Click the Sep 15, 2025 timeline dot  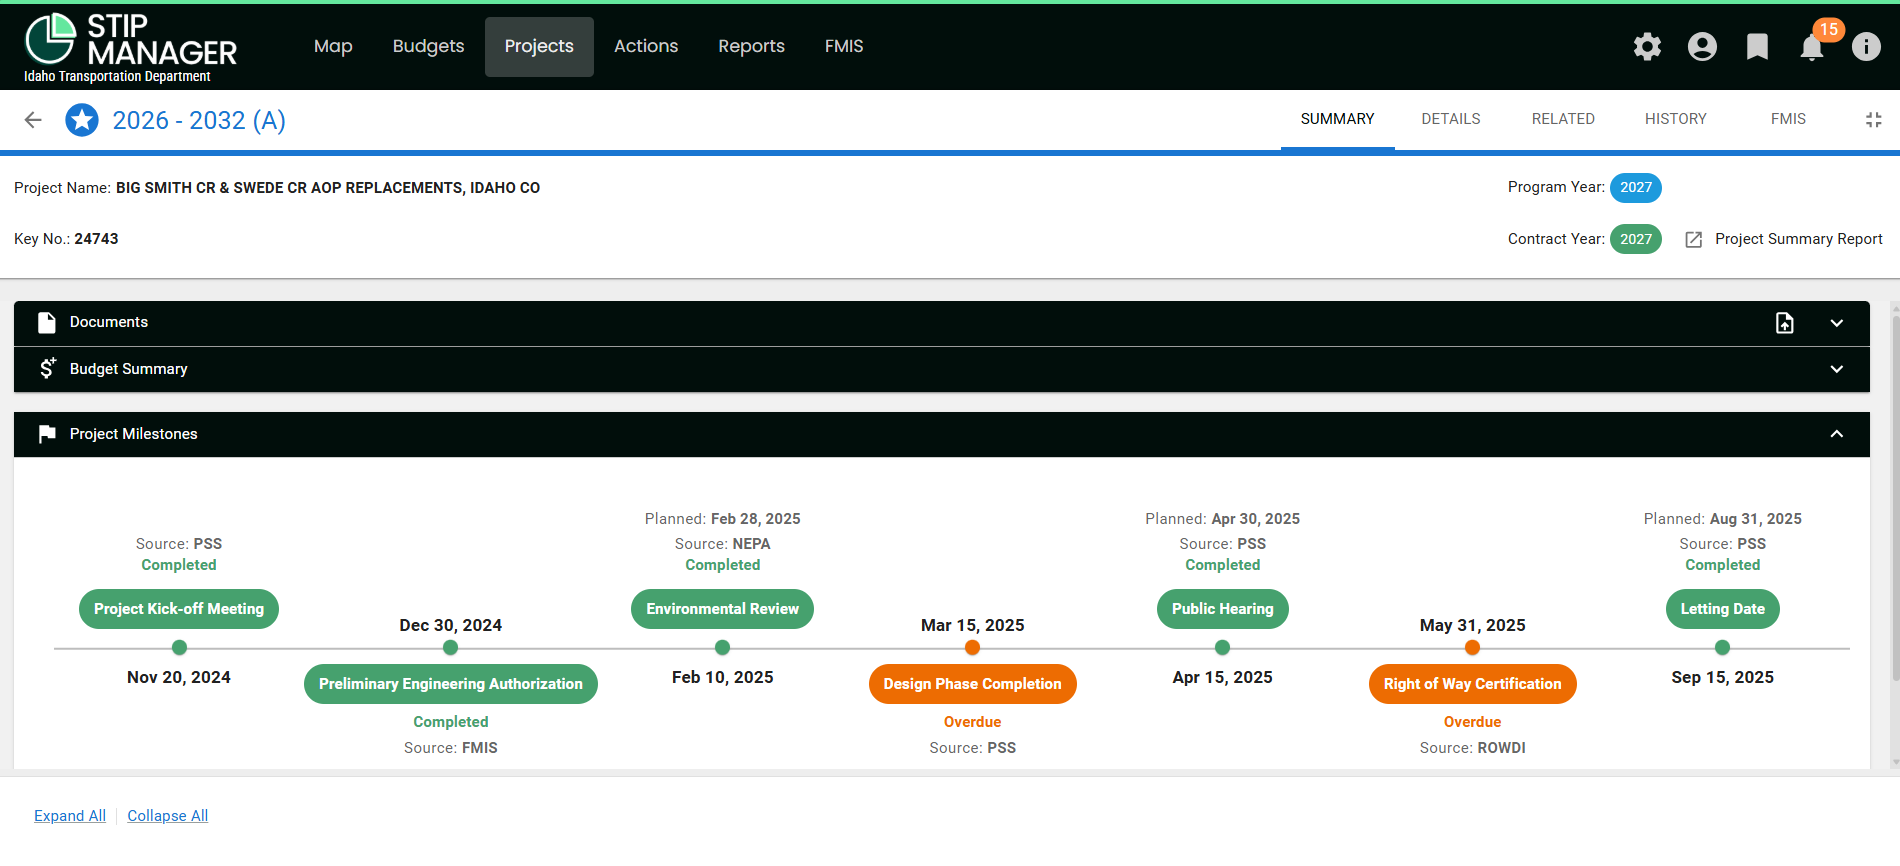tap(1722, 648)
